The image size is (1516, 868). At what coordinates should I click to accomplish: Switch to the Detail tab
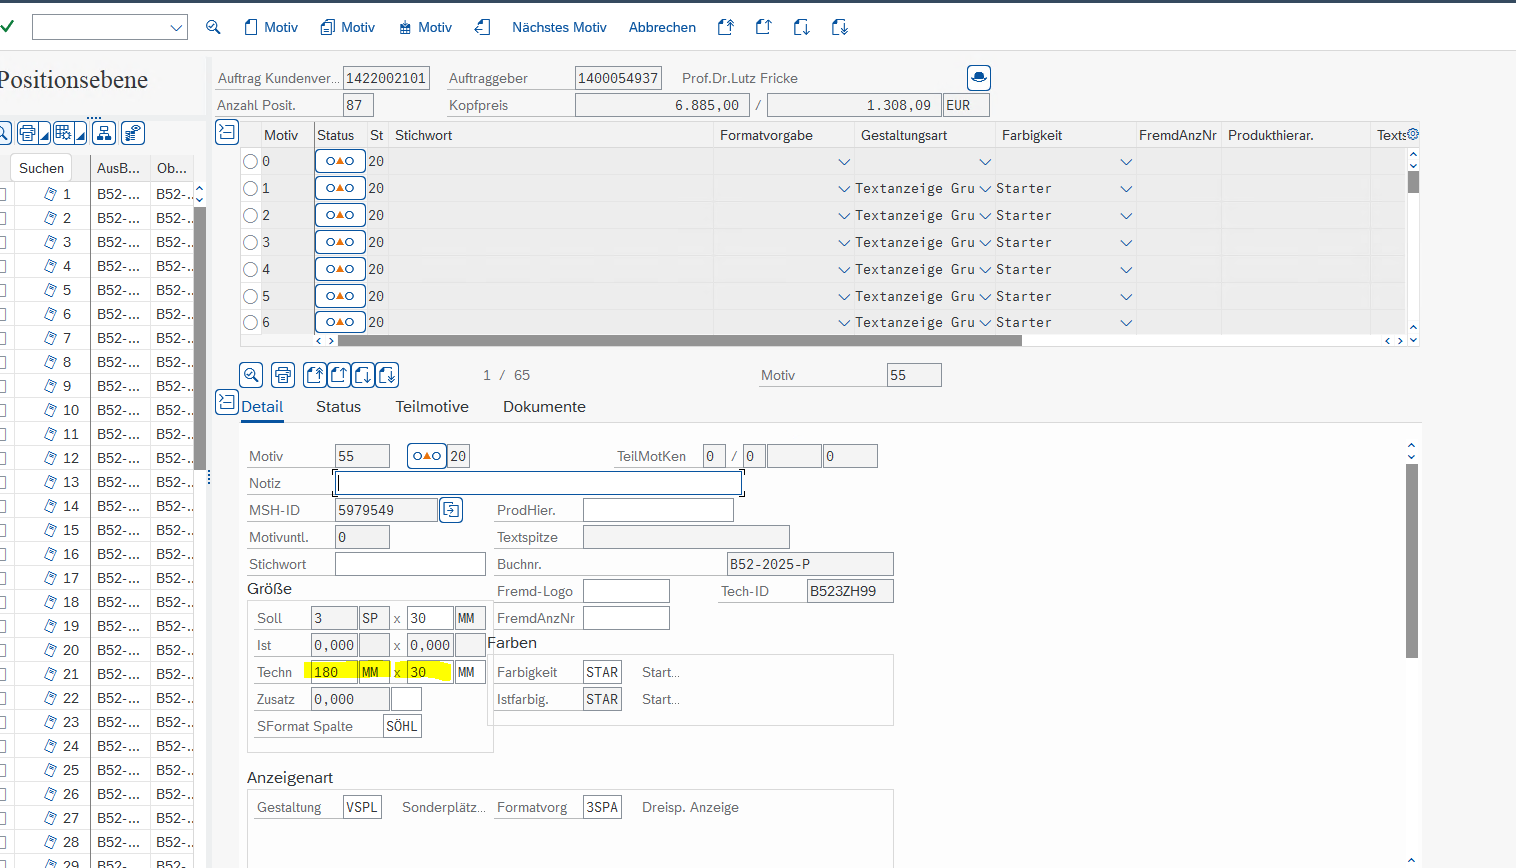(262, 407)
